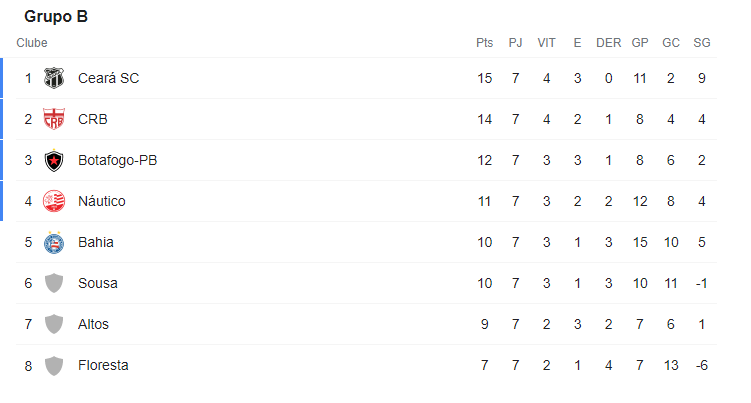751x403 pixels.
Task: Click the Sousa placeholder shield icon
Action: pos(54,283)
